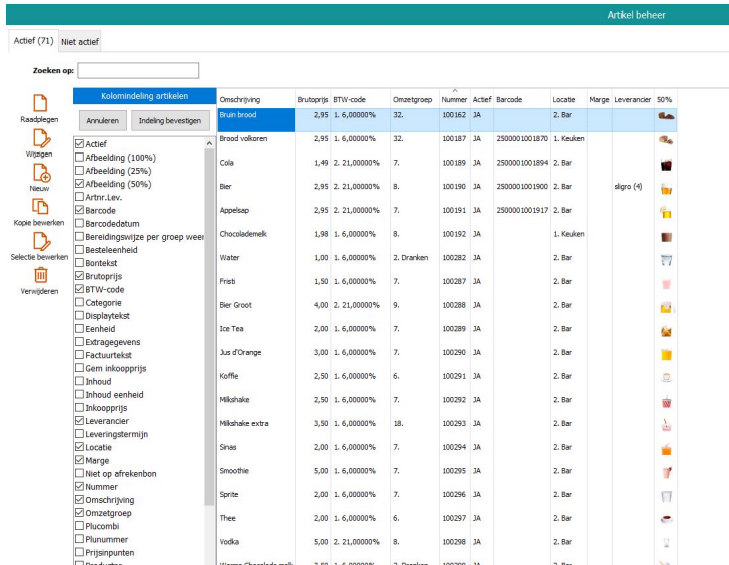Switch to the Niet actief tab

click(x=79, y=42)
